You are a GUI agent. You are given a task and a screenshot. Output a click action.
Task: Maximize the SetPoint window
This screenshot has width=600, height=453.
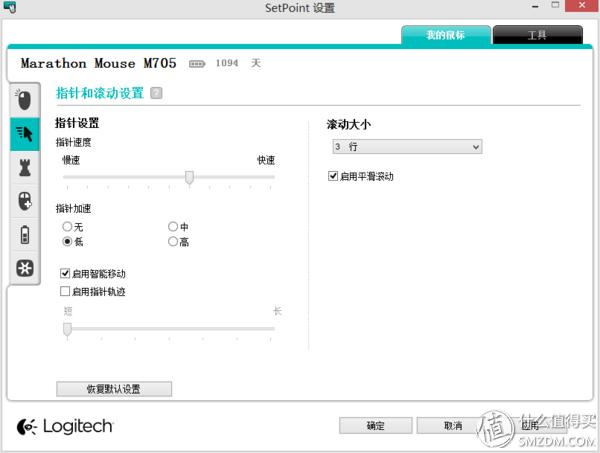555,5
